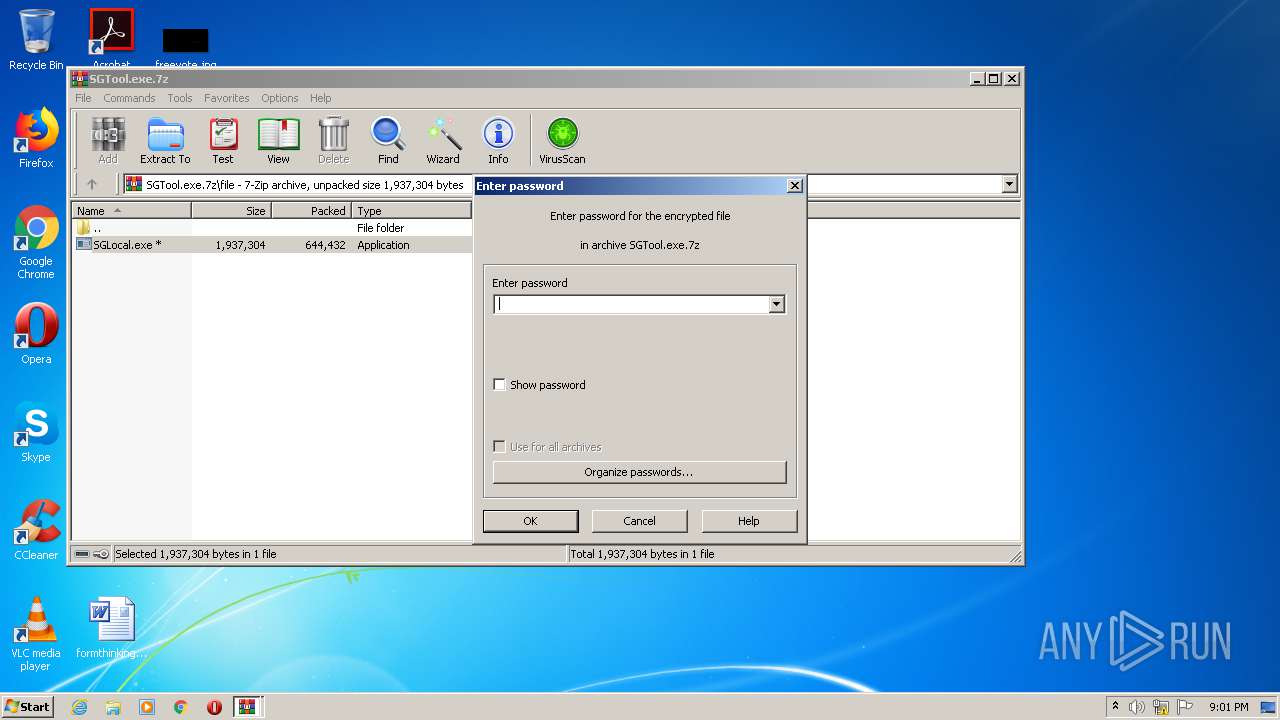
Task: Click the status bar key icon
Action: pos(101,554)
